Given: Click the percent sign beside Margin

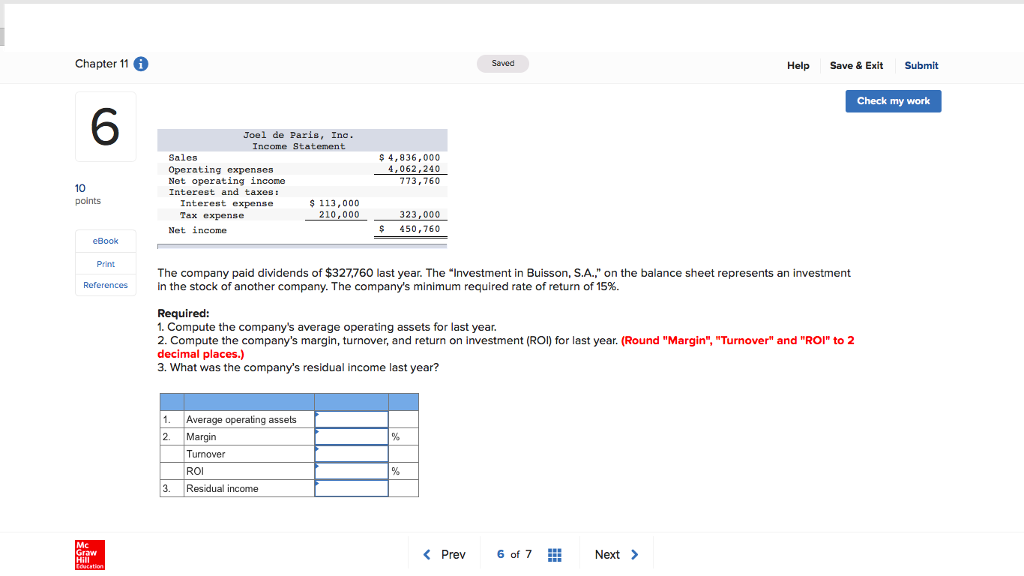Looking at the screenshot, I should [395, 437].
